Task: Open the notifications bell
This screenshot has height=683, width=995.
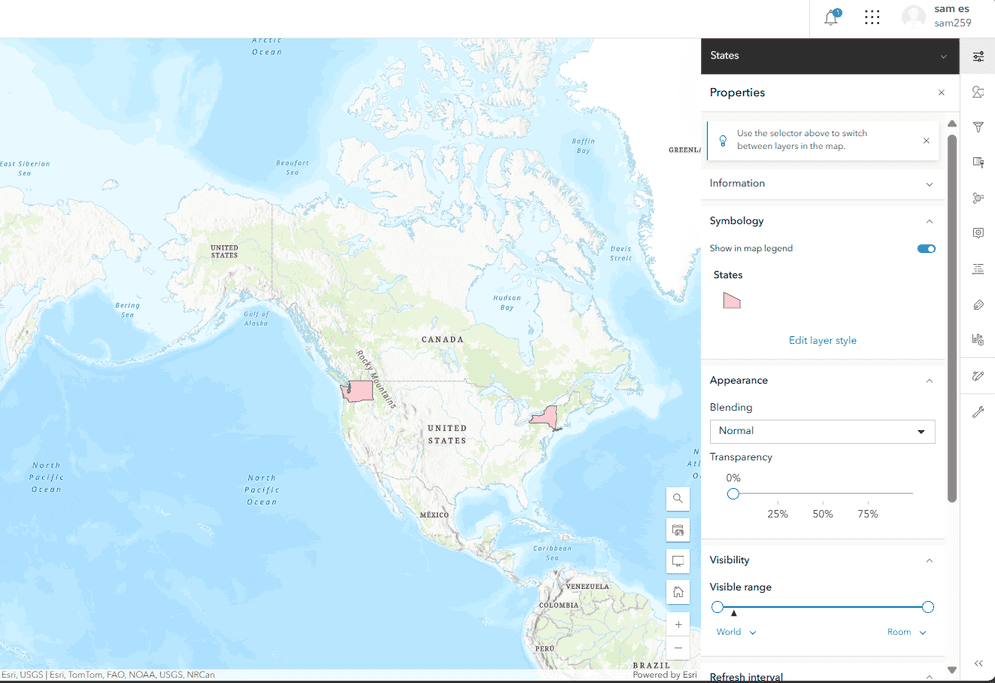Action: pos(831,18)
